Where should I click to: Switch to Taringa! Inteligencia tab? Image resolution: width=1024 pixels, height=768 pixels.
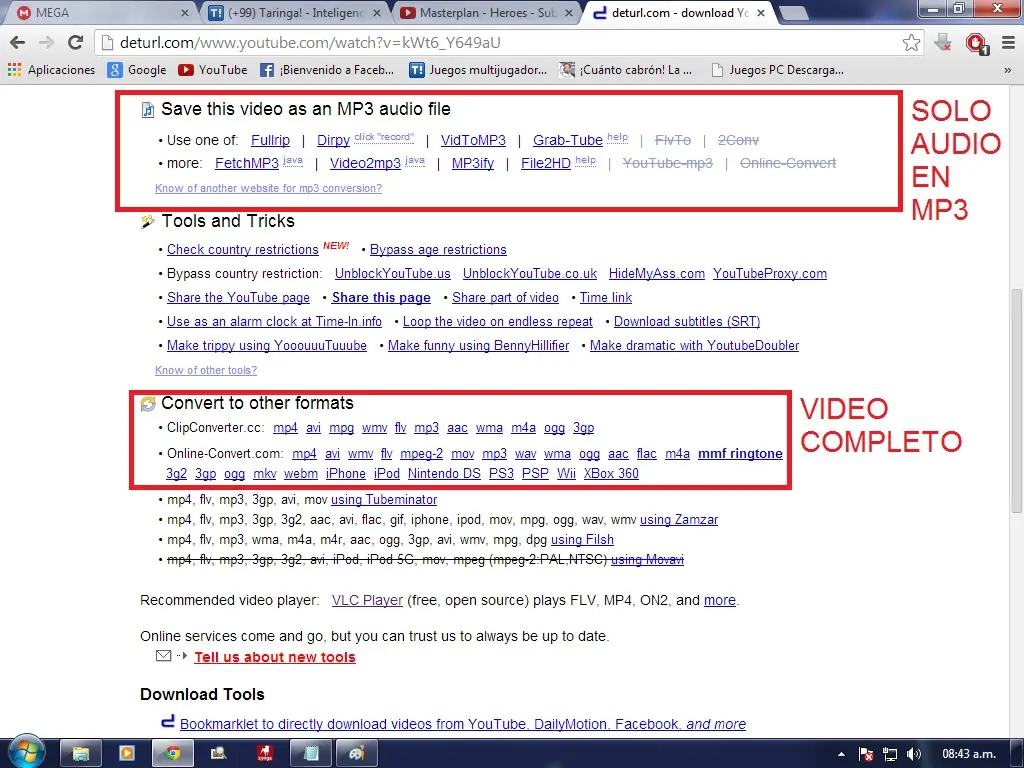tap(294, 12)
